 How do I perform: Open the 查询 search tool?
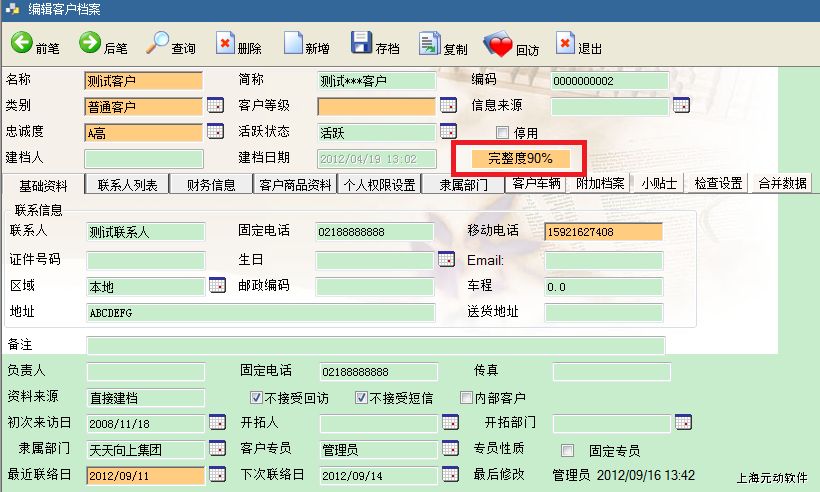[x=170, y=44]
